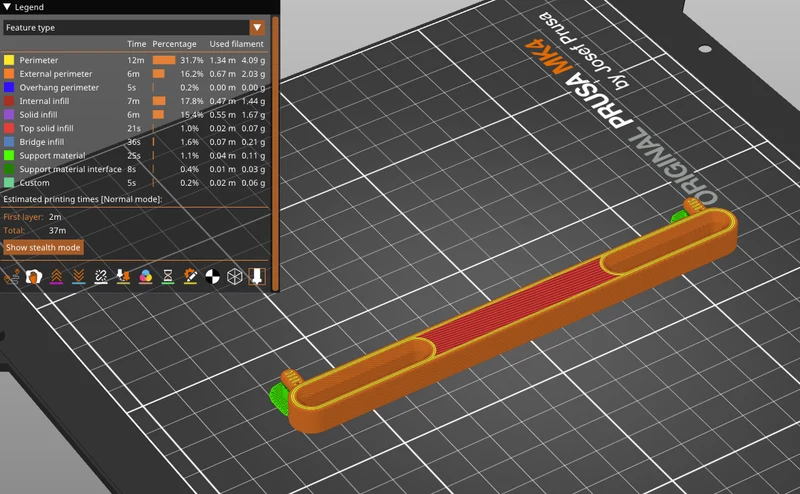Toggle yellow Perimeter color swatch
This screenshot has width=800, height=494.
[9, 60]
